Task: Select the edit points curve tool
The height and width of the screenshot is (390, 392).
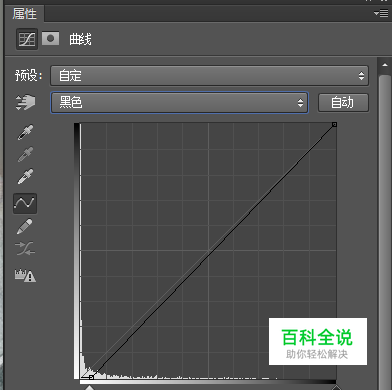Action: point(25,203)
